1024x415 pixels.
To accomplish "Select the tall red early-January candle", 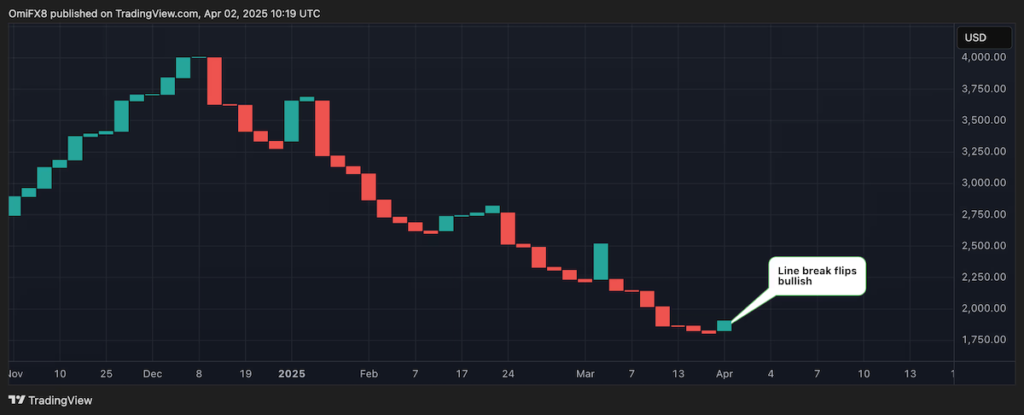I will coord(322,128).
